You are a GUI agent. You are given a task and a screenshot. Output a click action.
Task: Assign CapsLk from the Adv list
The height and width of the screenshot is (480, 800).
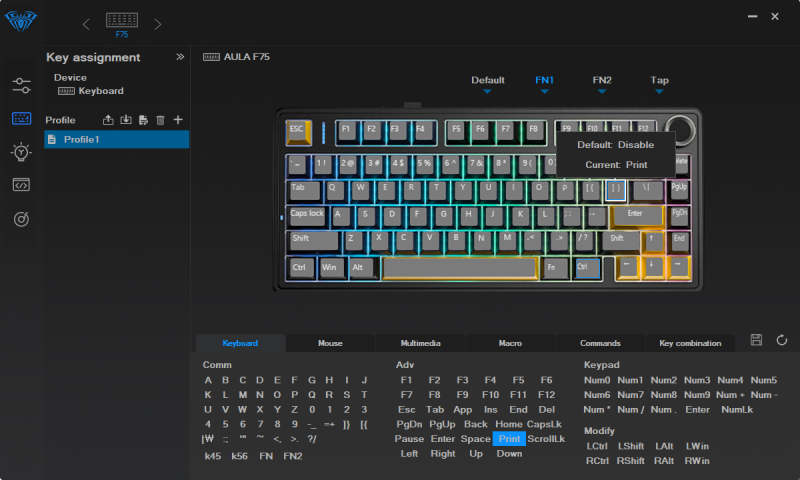click(544, 424)
